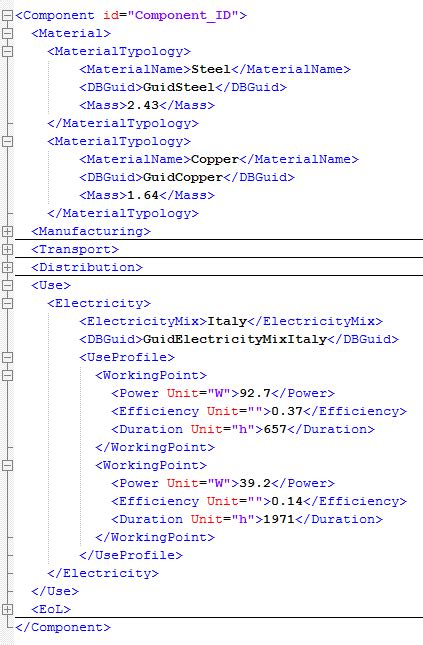Collapse the root Component element fold marker

[x=7, y=16]
